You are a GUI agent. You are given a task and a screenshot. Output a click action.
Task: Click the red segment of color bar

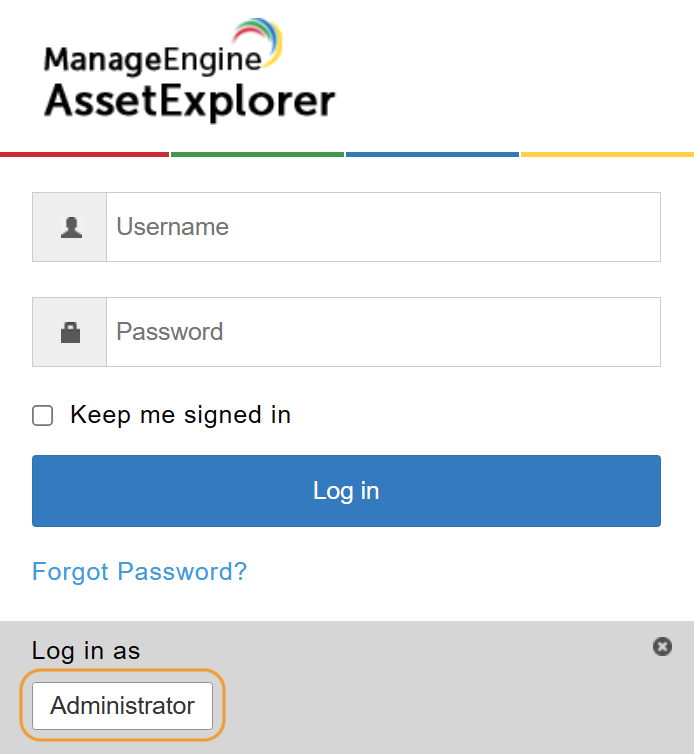pos(85,154)
